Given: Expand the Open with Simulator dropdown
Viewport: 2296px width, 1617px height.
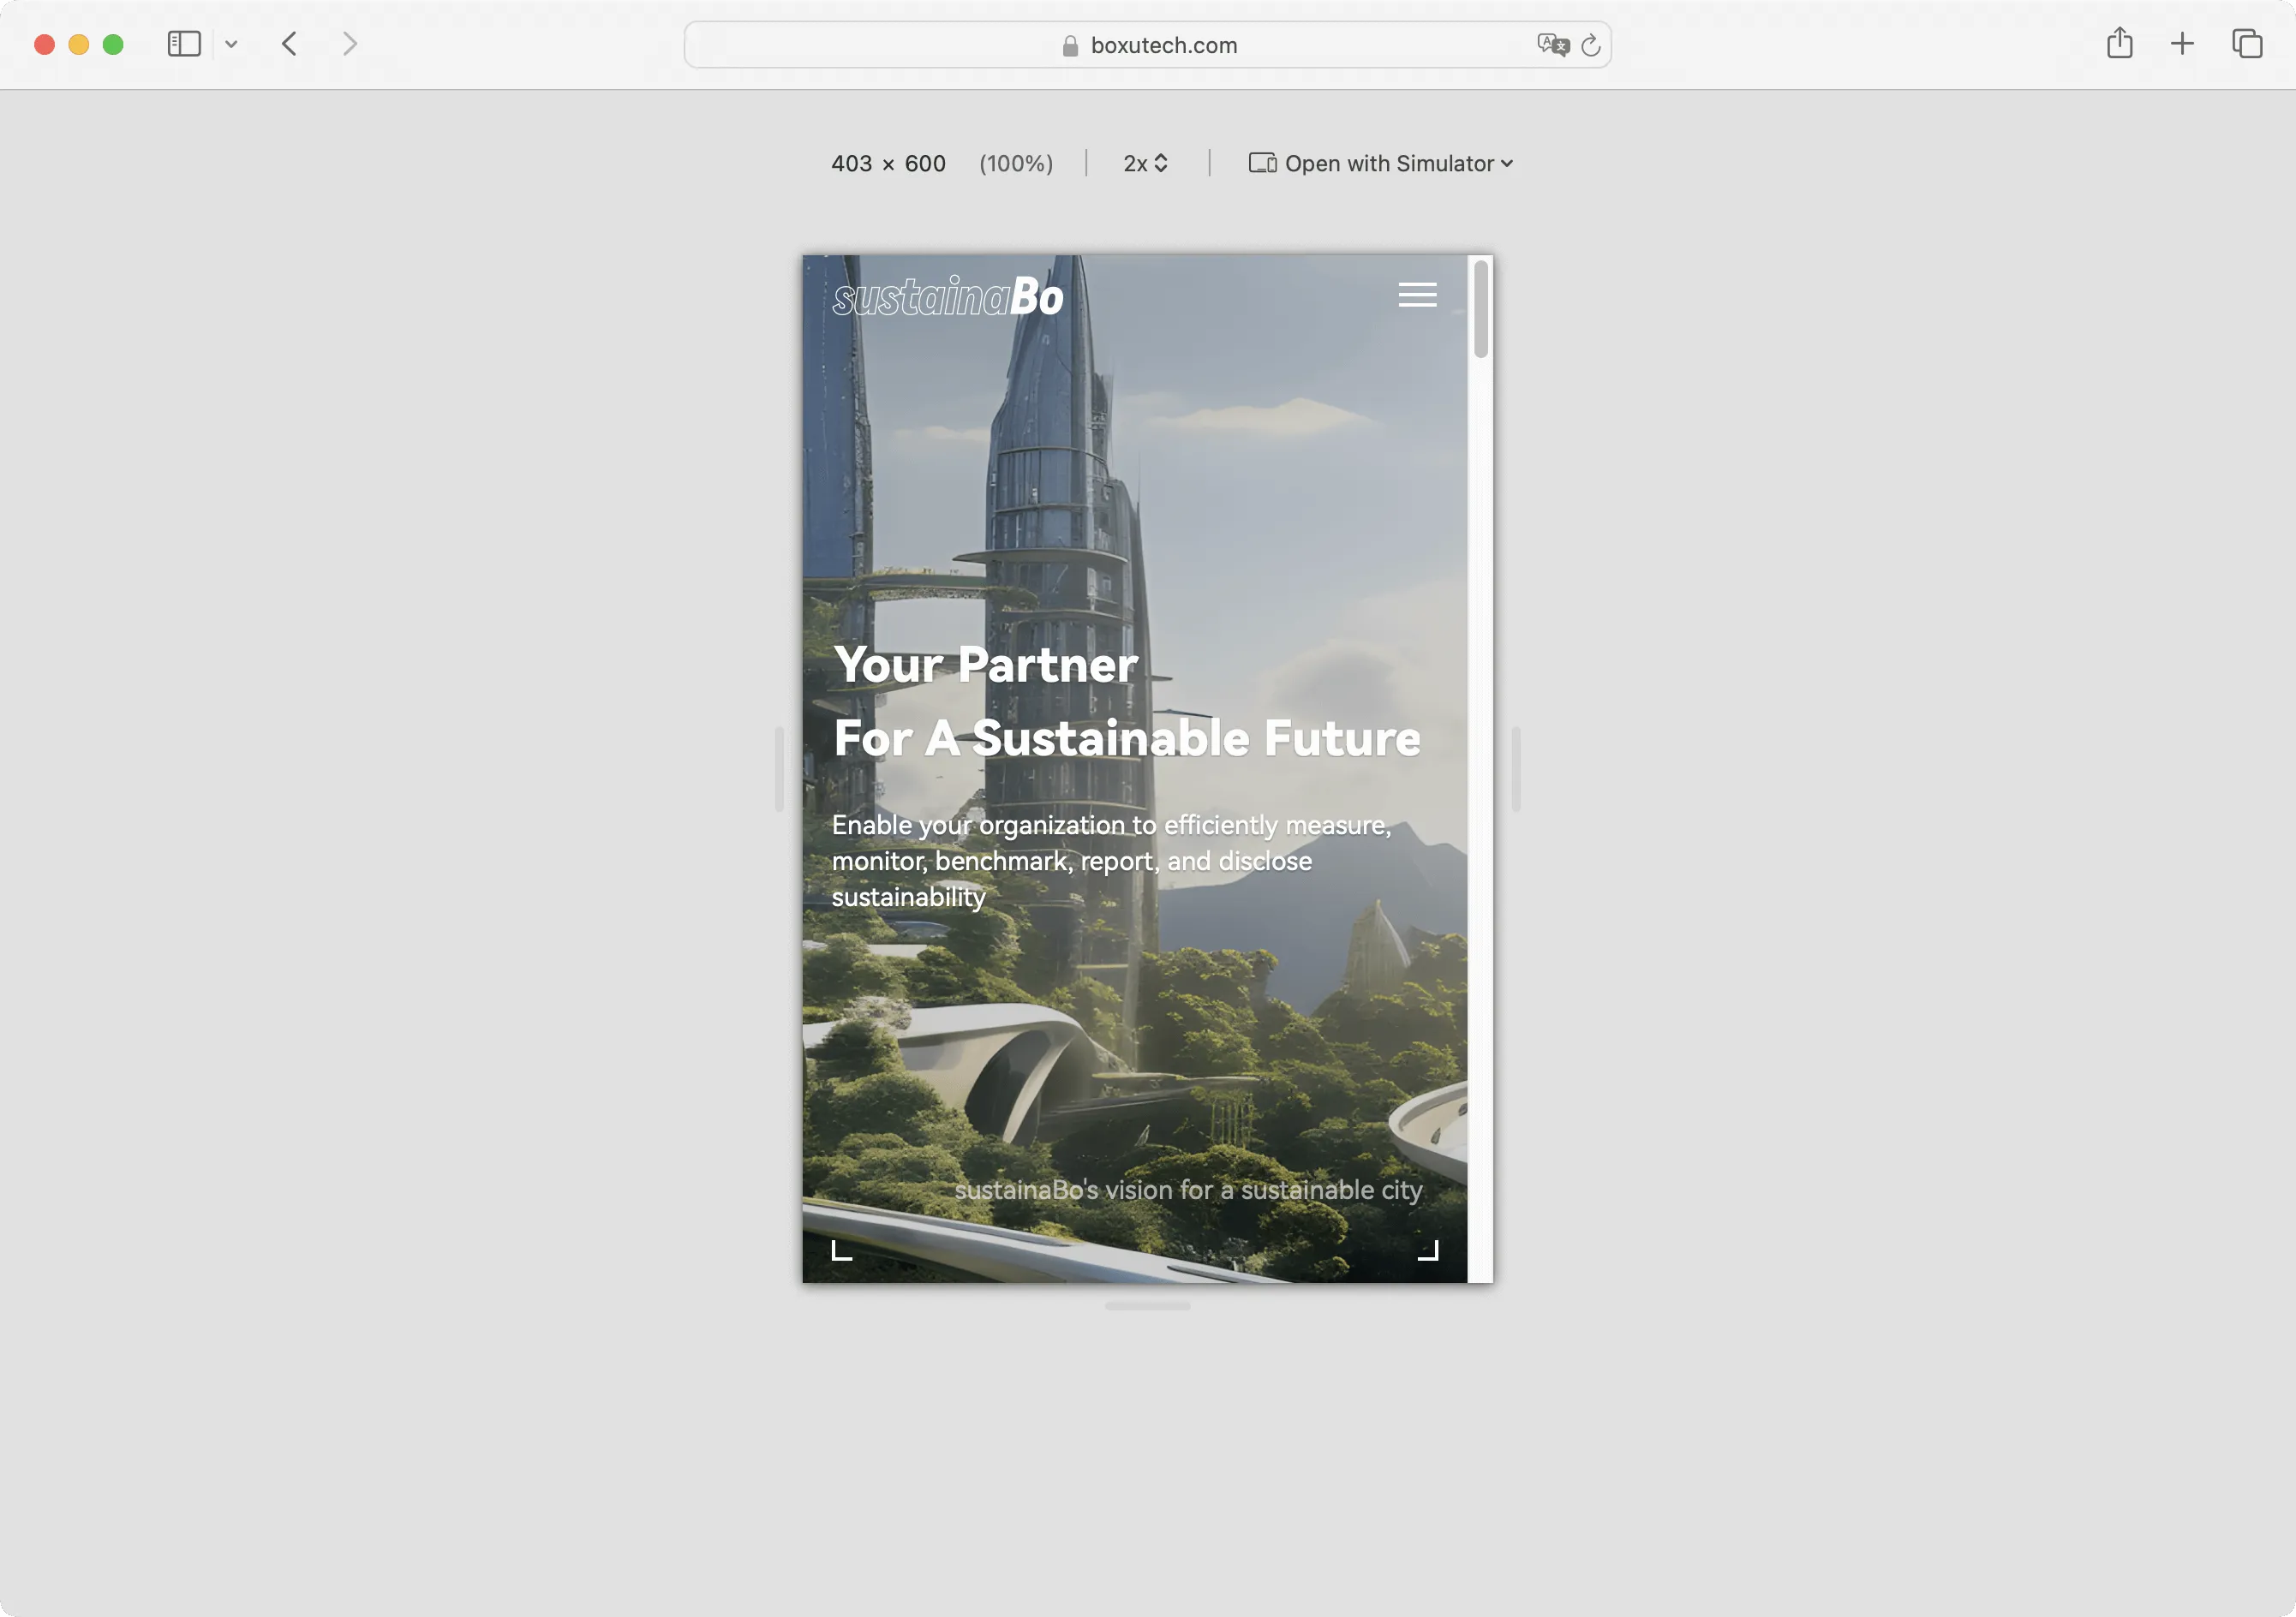Looking at the screenshot, I should coord(1378,163).
